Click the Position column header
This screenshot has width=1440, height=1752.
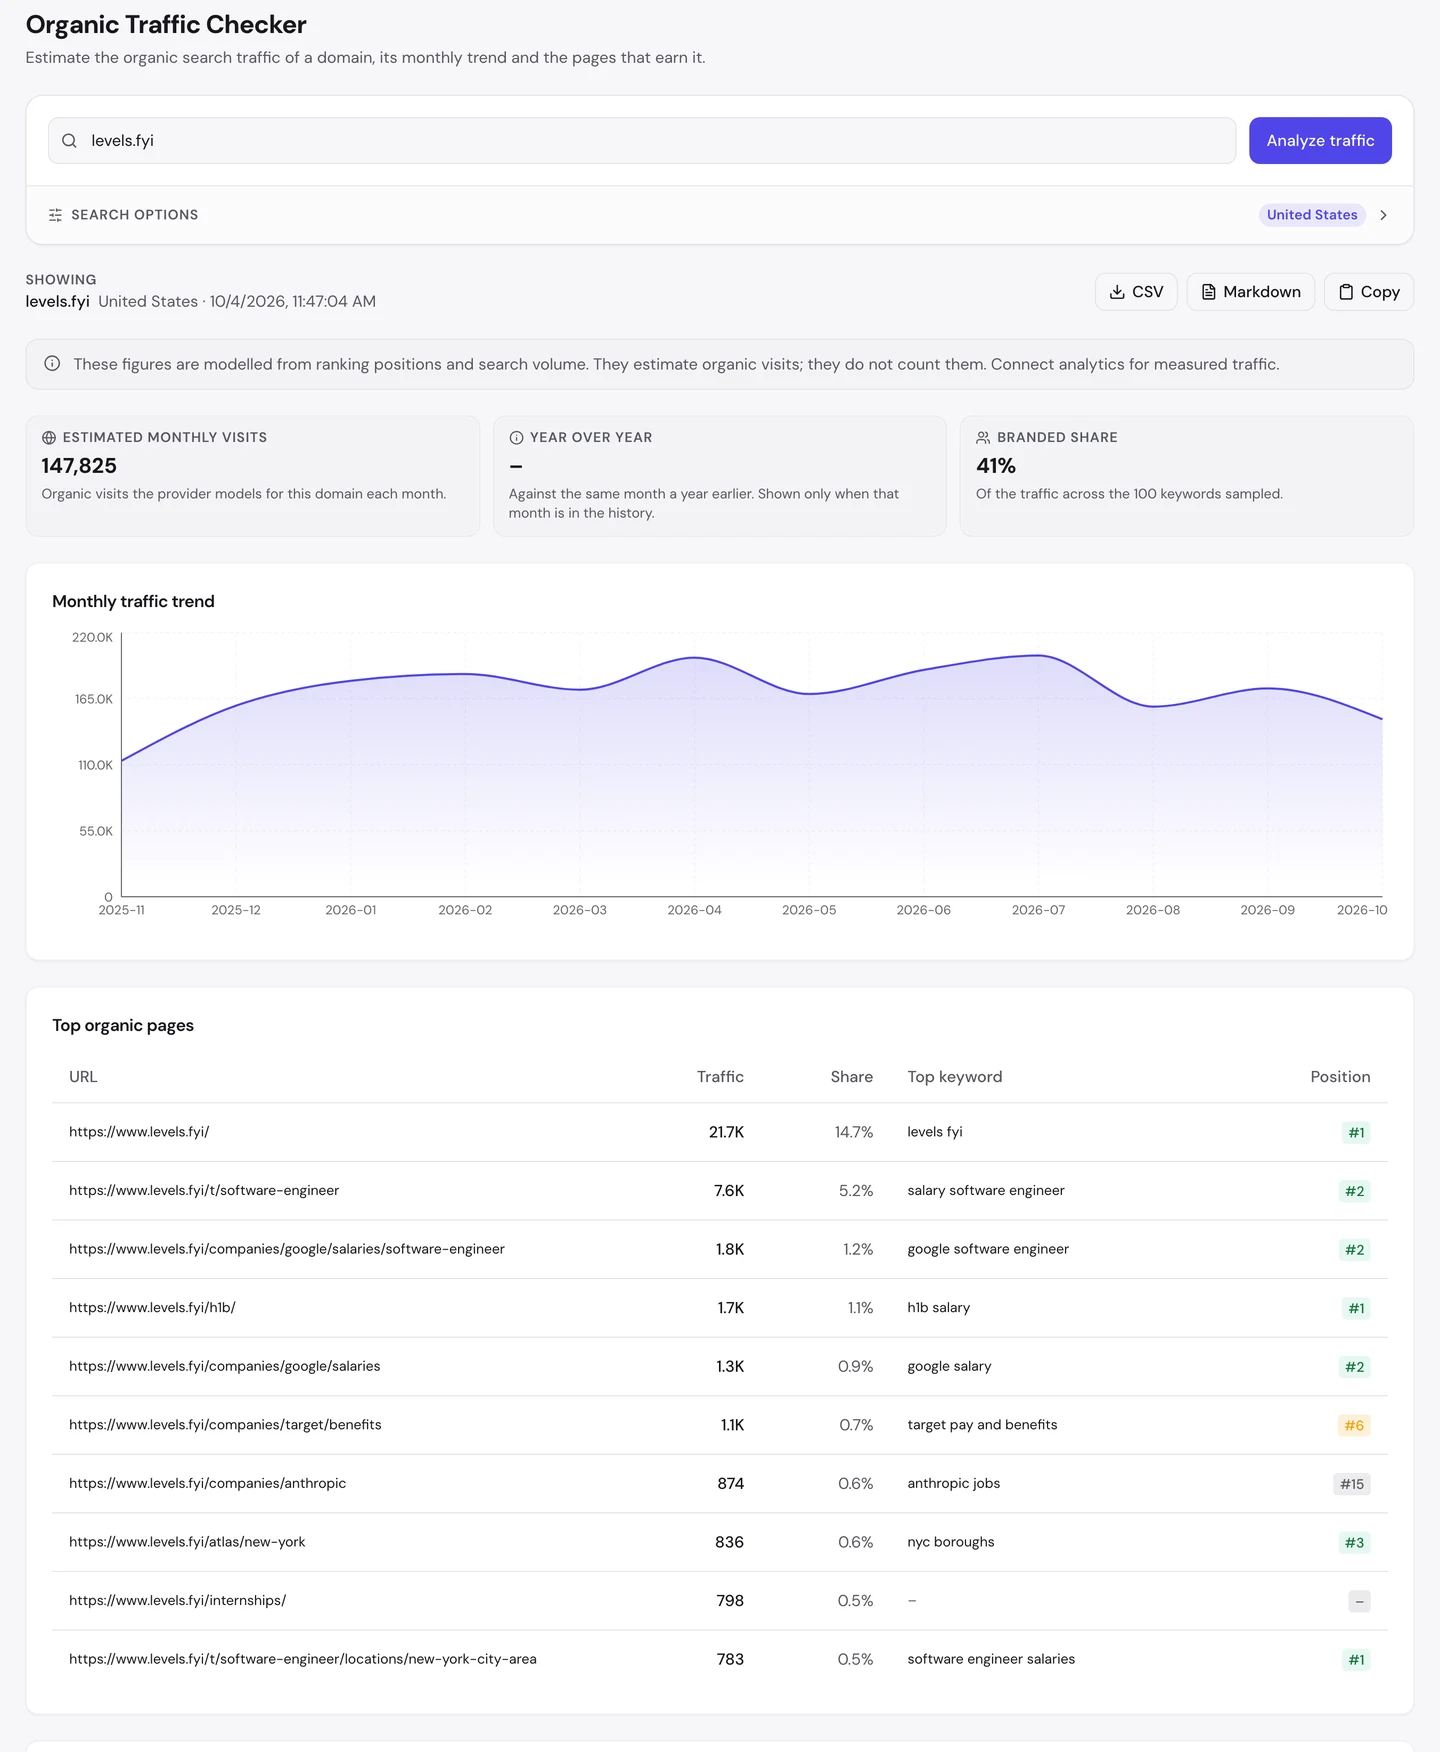[x=1340, y=1077]
